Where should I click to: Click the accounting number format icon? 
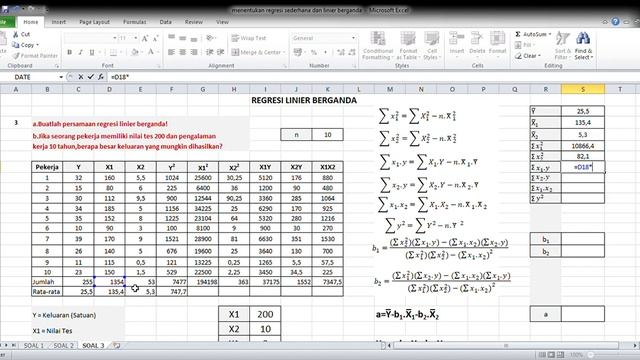[298, 52]
